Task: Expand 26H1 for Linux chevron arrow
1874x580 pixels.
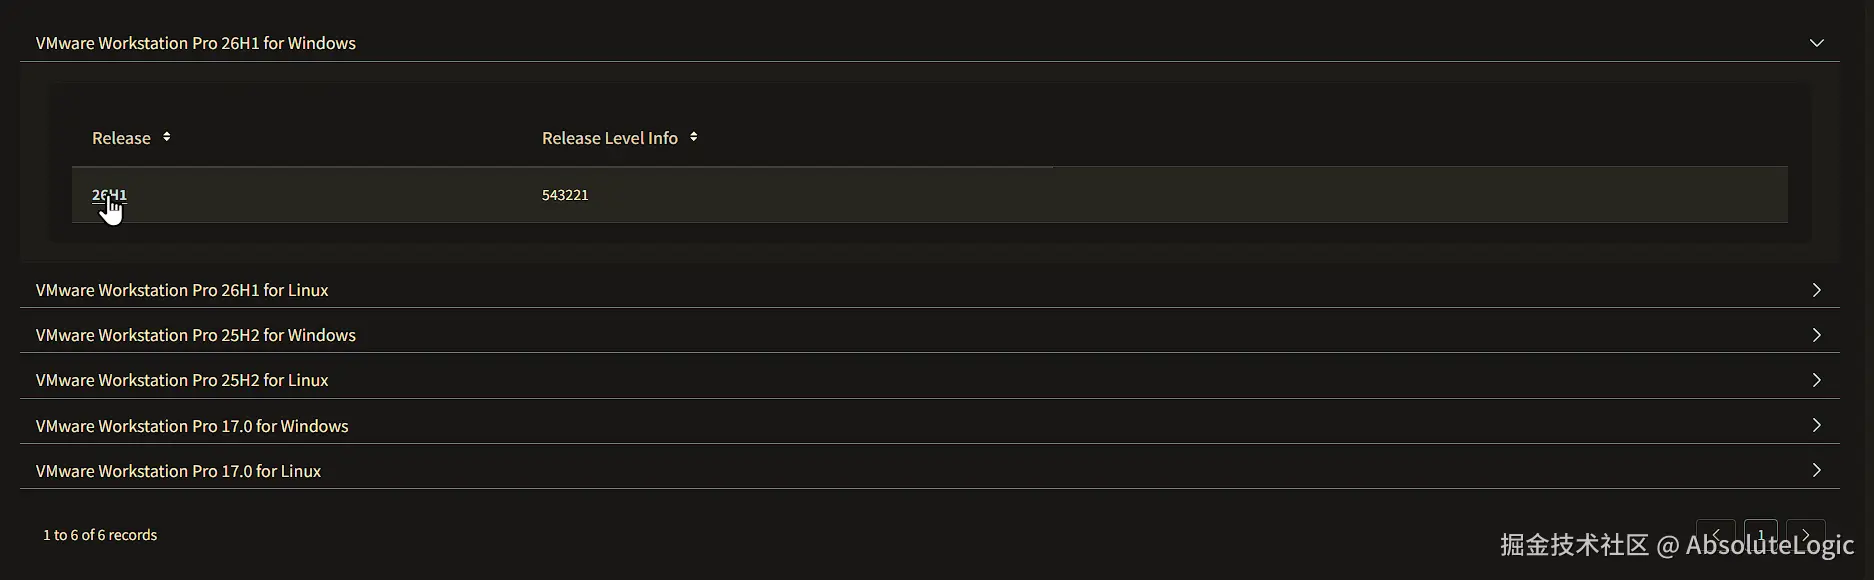Action: pos(1817,290)
